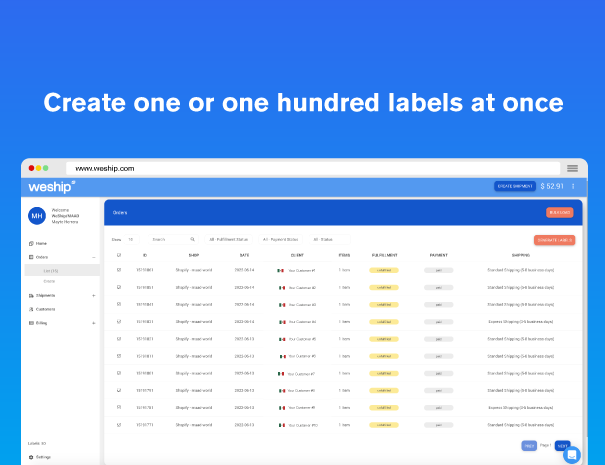
Task: Toggle the checkbox for Your Customer #3 order
Action: pos(119,304)
